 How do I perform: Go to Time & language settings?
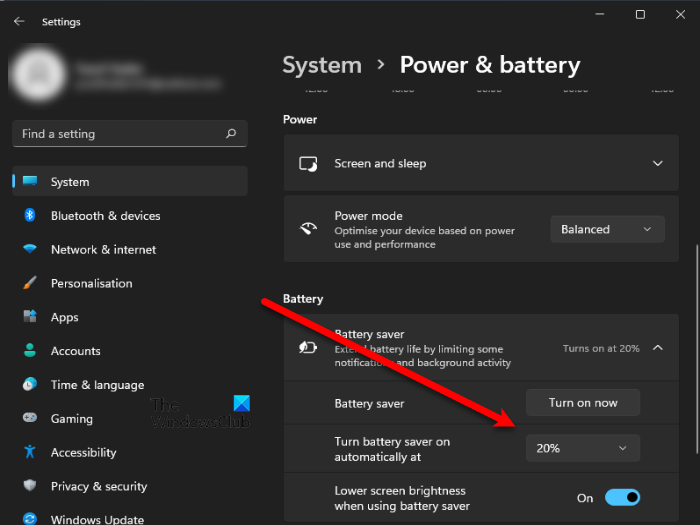coord(97,385)
